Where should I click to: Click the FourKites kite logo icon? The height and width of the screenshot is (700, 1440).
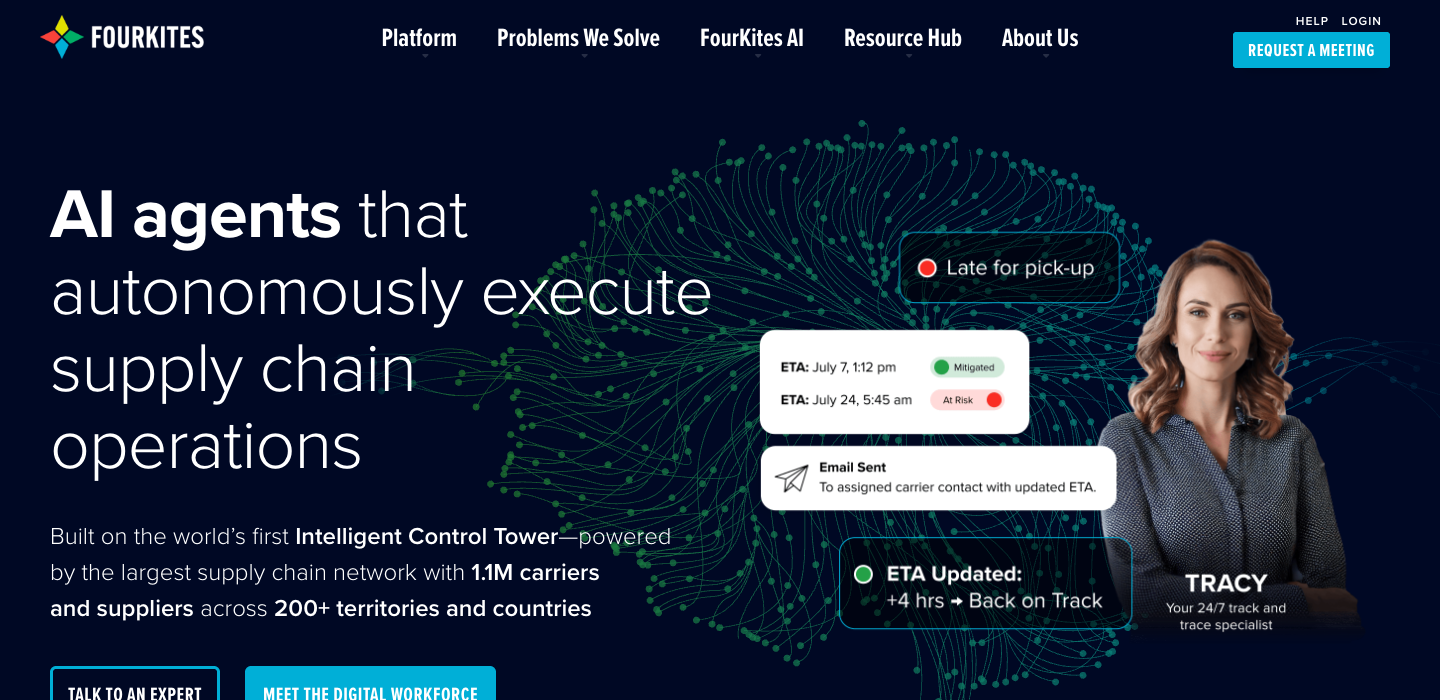61,37
